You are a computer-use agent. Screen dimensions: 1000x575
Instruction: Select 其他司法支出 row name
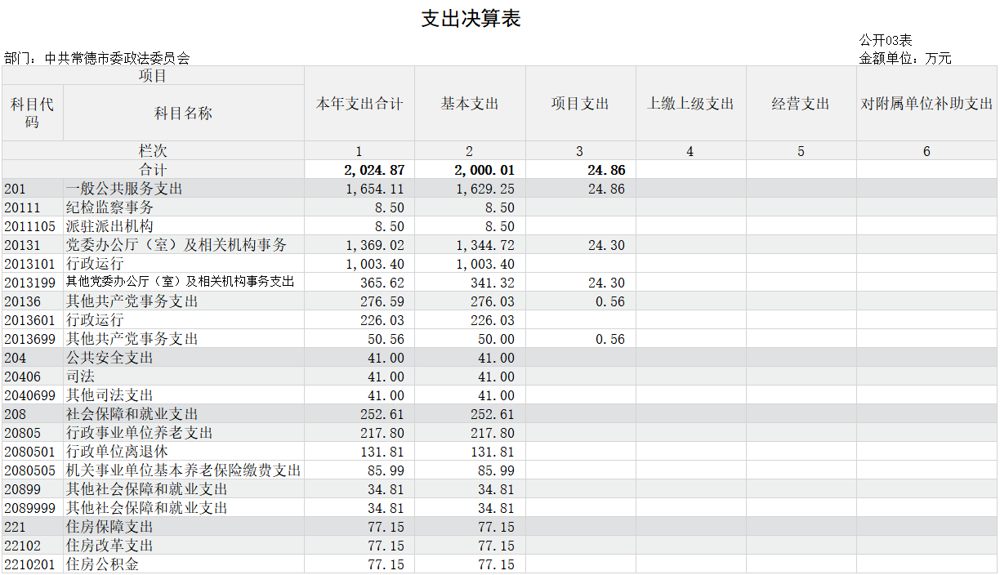110,395
